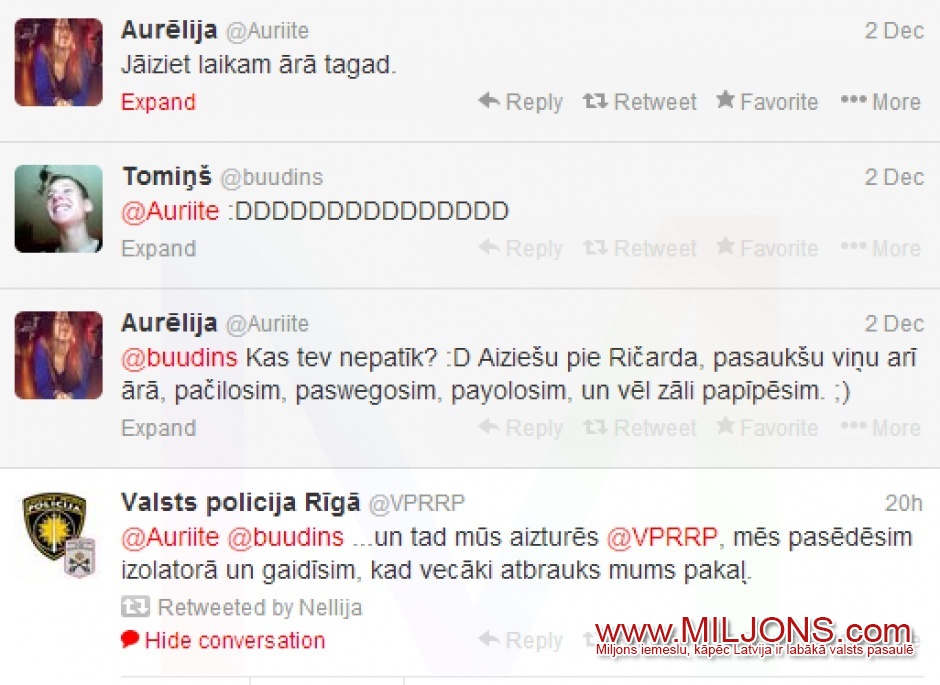The width and height of the screenshot is (940, 685).
Task: Open More menu on Tomiņš's tweet
Action: tap(880, 248)
